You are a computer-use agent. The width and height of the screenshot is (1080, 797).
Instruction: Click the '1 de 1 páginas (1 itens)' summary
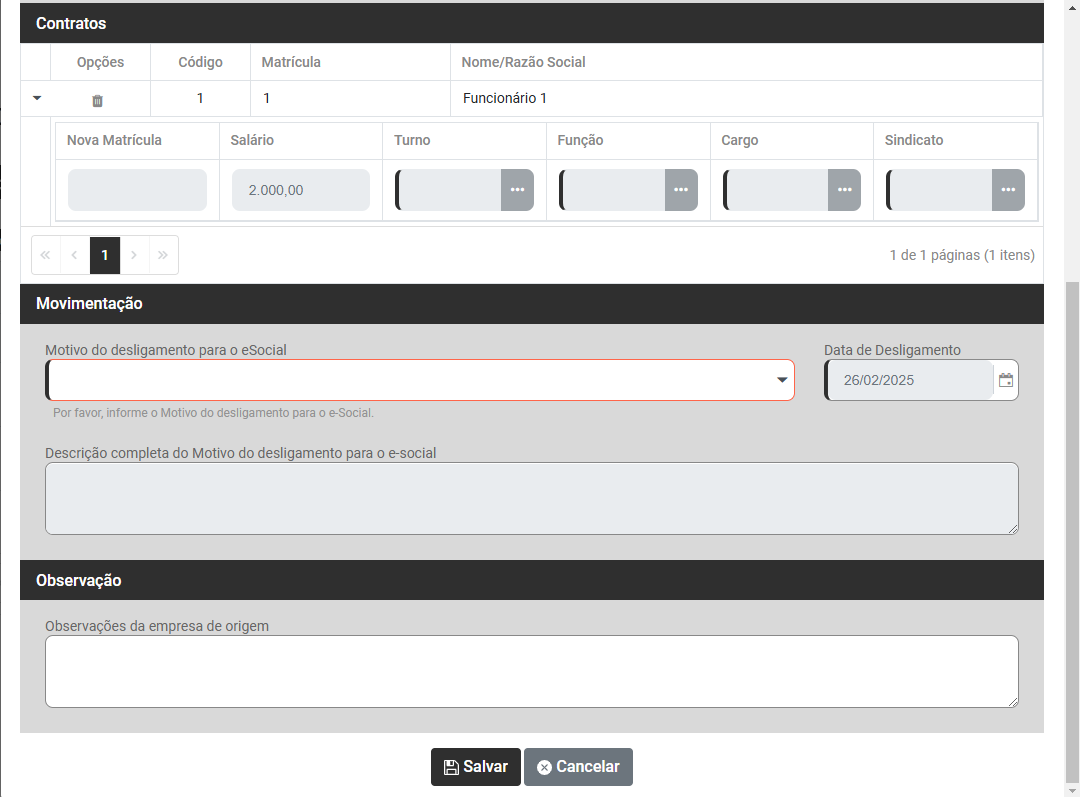click(x=962, y=256)
